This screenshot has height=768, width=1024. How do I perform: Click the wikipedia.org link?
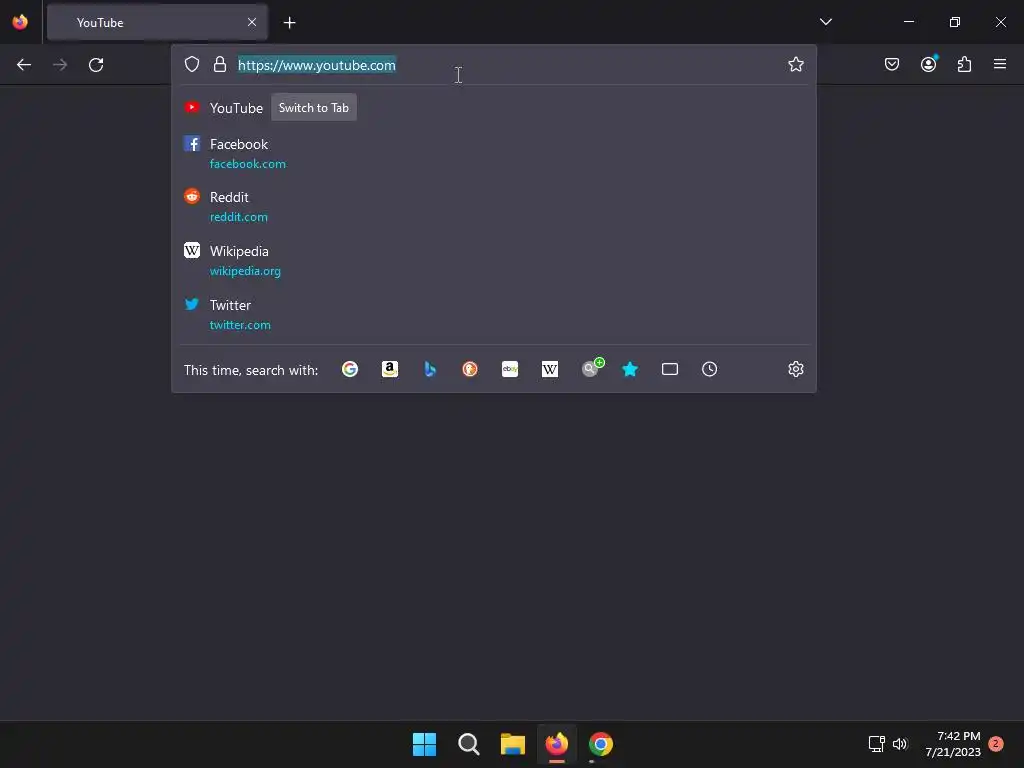pyautogui.click(x=245, y=271)
